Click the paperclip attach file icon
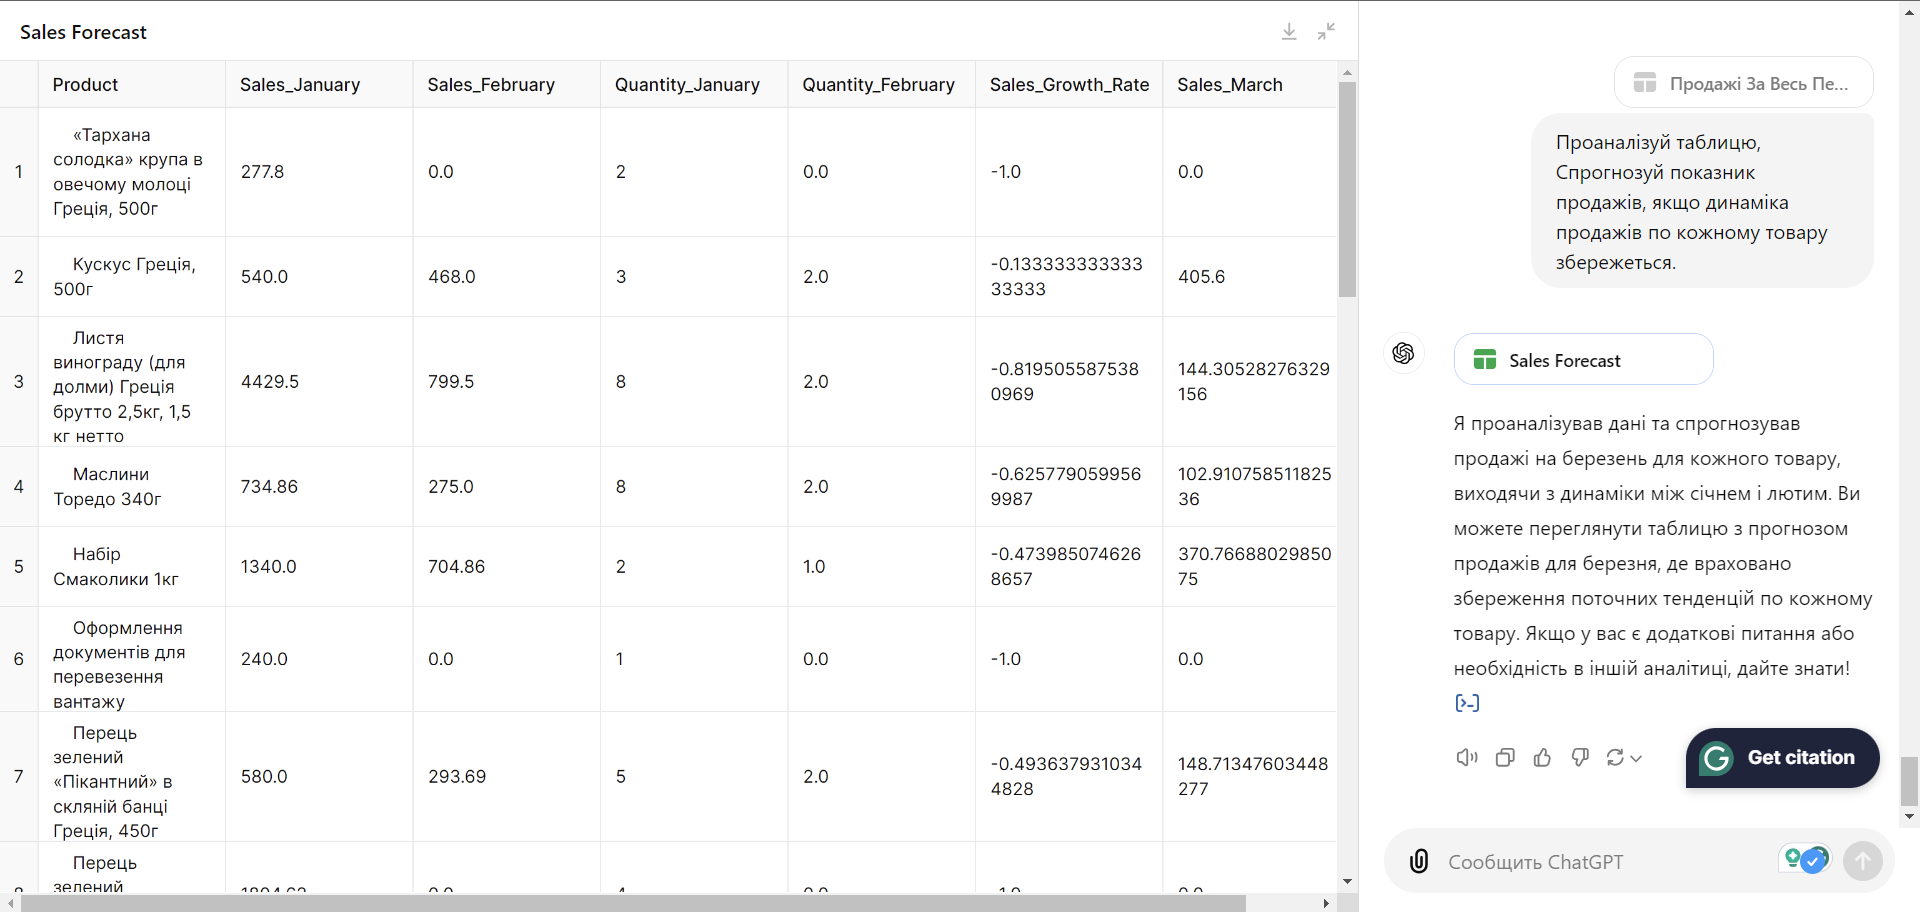Image resolution: width=1920 pixels, height=912 pixels. (1418, 861)
